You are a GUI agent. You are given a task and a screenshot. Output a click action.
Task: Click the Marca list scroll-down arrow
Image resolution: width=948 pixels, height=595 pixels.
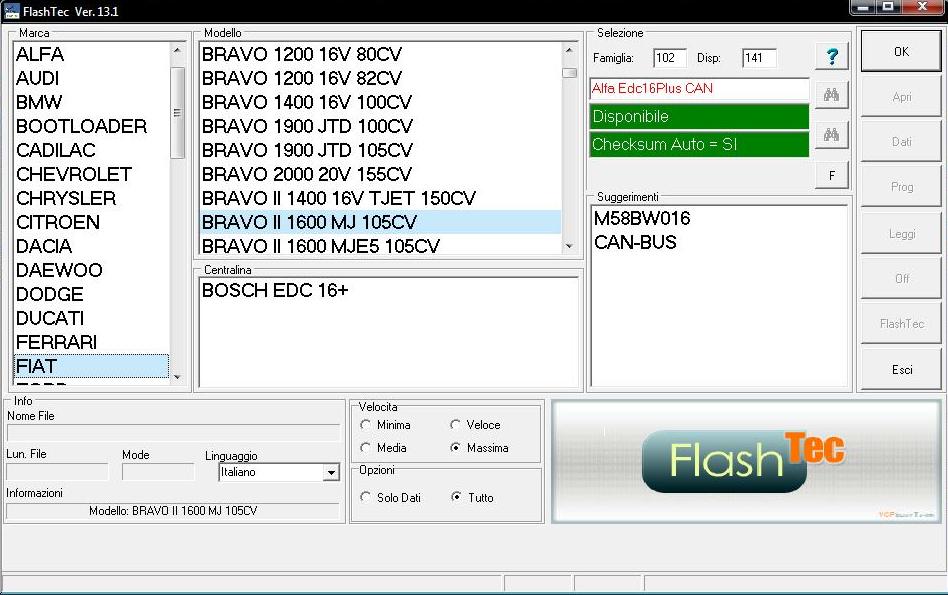coord(177,377)
